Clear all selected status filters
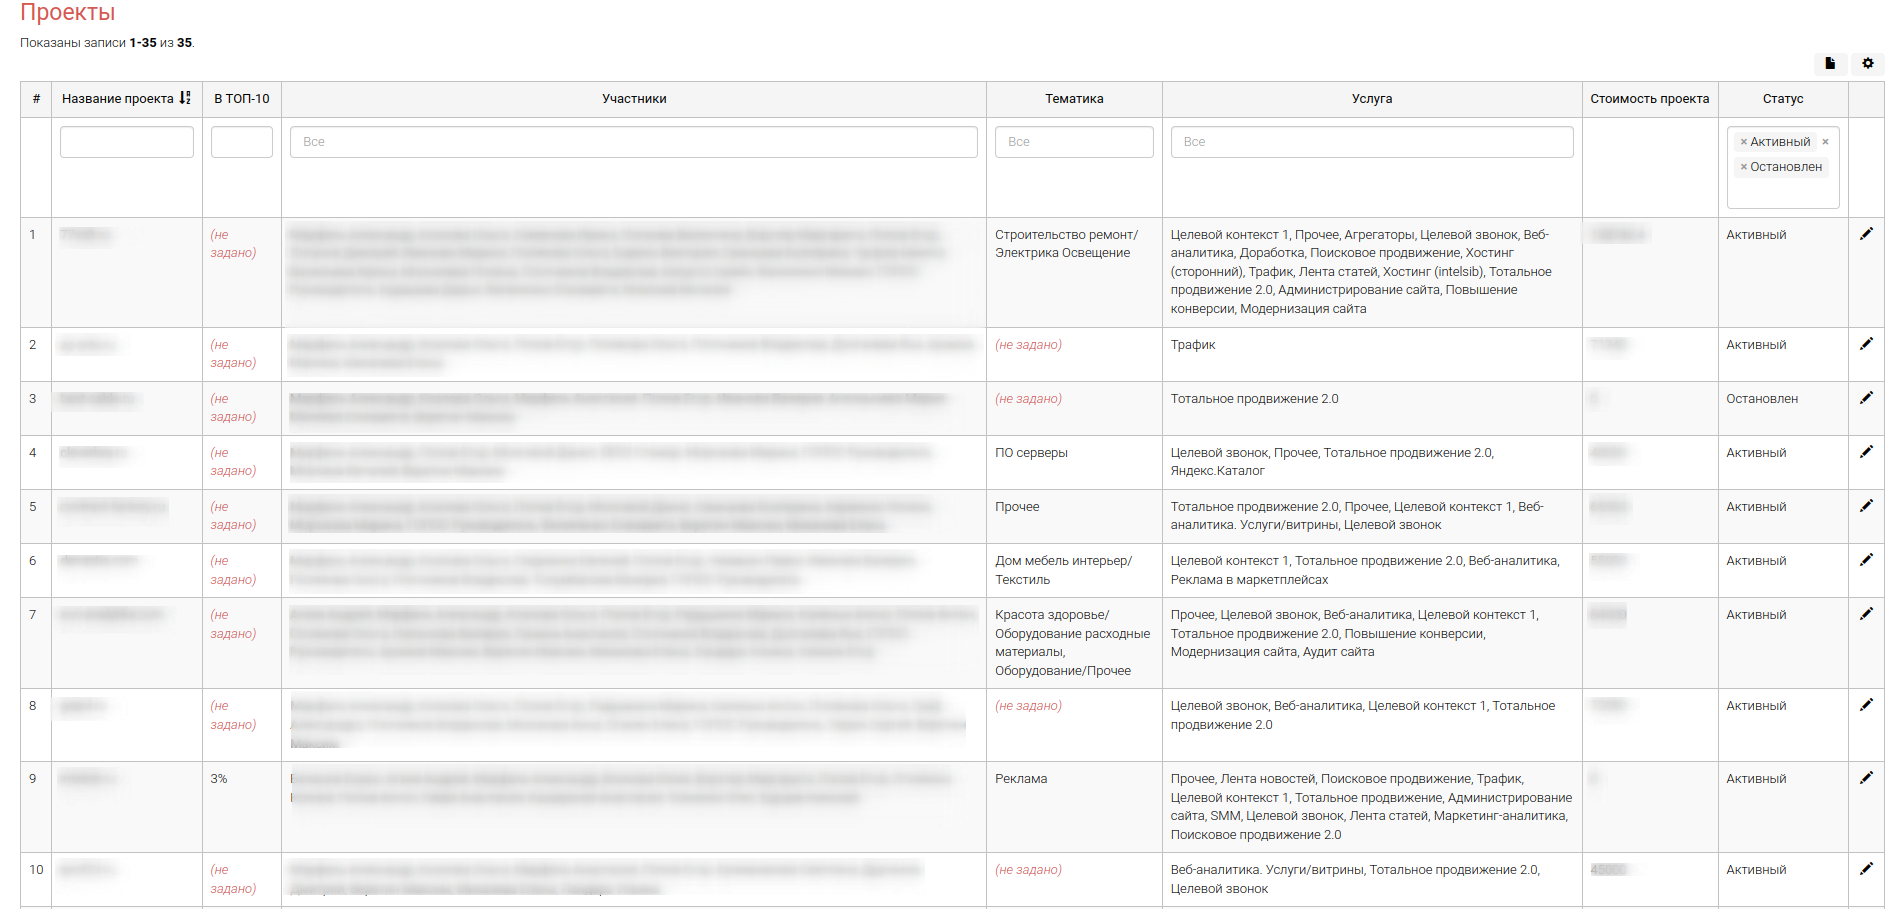The width and height of the screenshot is (1902, 909). point(1825,142)
